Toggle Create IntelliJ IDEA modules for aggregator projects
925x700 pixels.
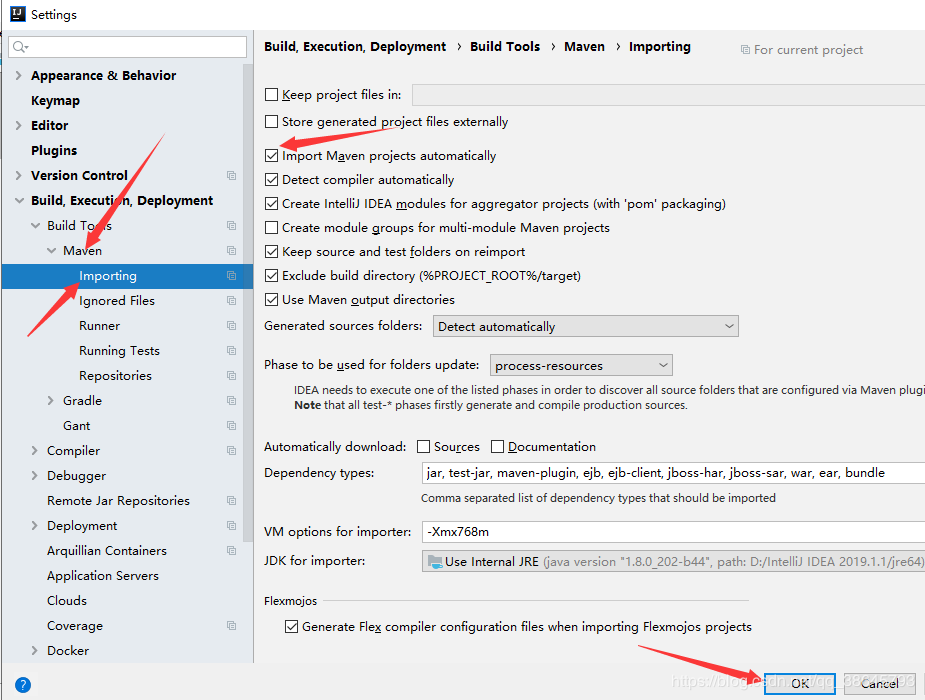tap(271, 203)
